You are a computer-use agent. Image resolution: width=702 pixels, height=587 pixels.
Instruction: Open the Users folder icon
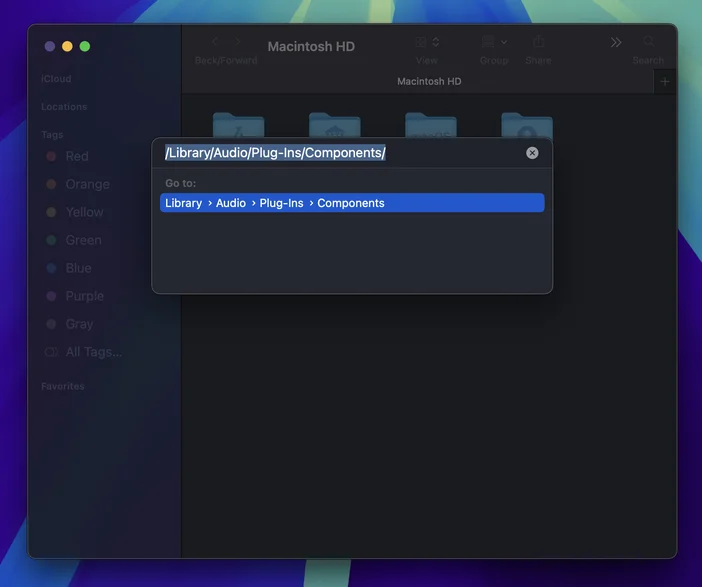(x=527, y=124)
